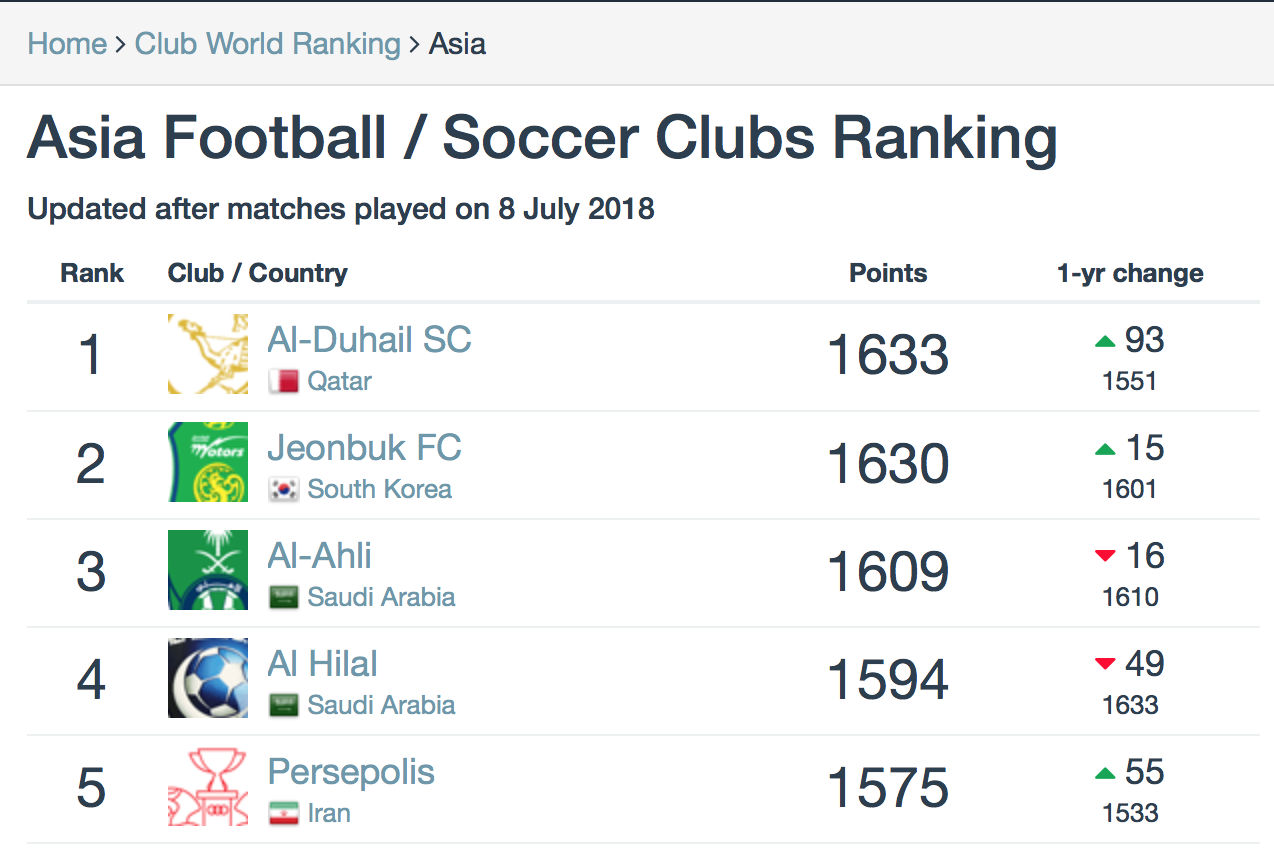
Task: Click Saudi Arabia under Al Hilal
Action: (381, 705)
